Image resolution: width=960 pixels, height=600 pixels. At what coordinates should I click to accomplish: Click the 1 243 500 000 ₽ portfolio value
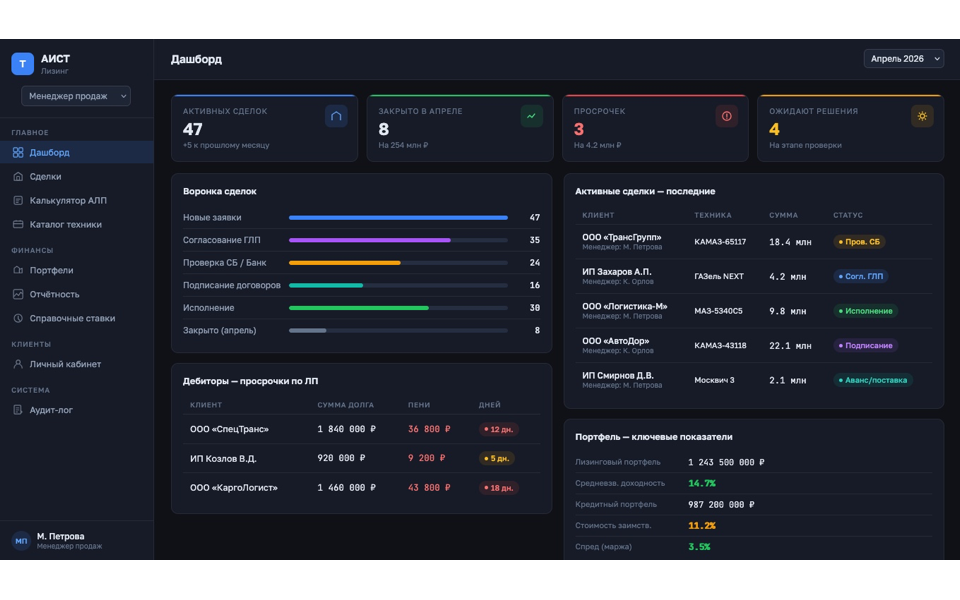coord(726,462)
